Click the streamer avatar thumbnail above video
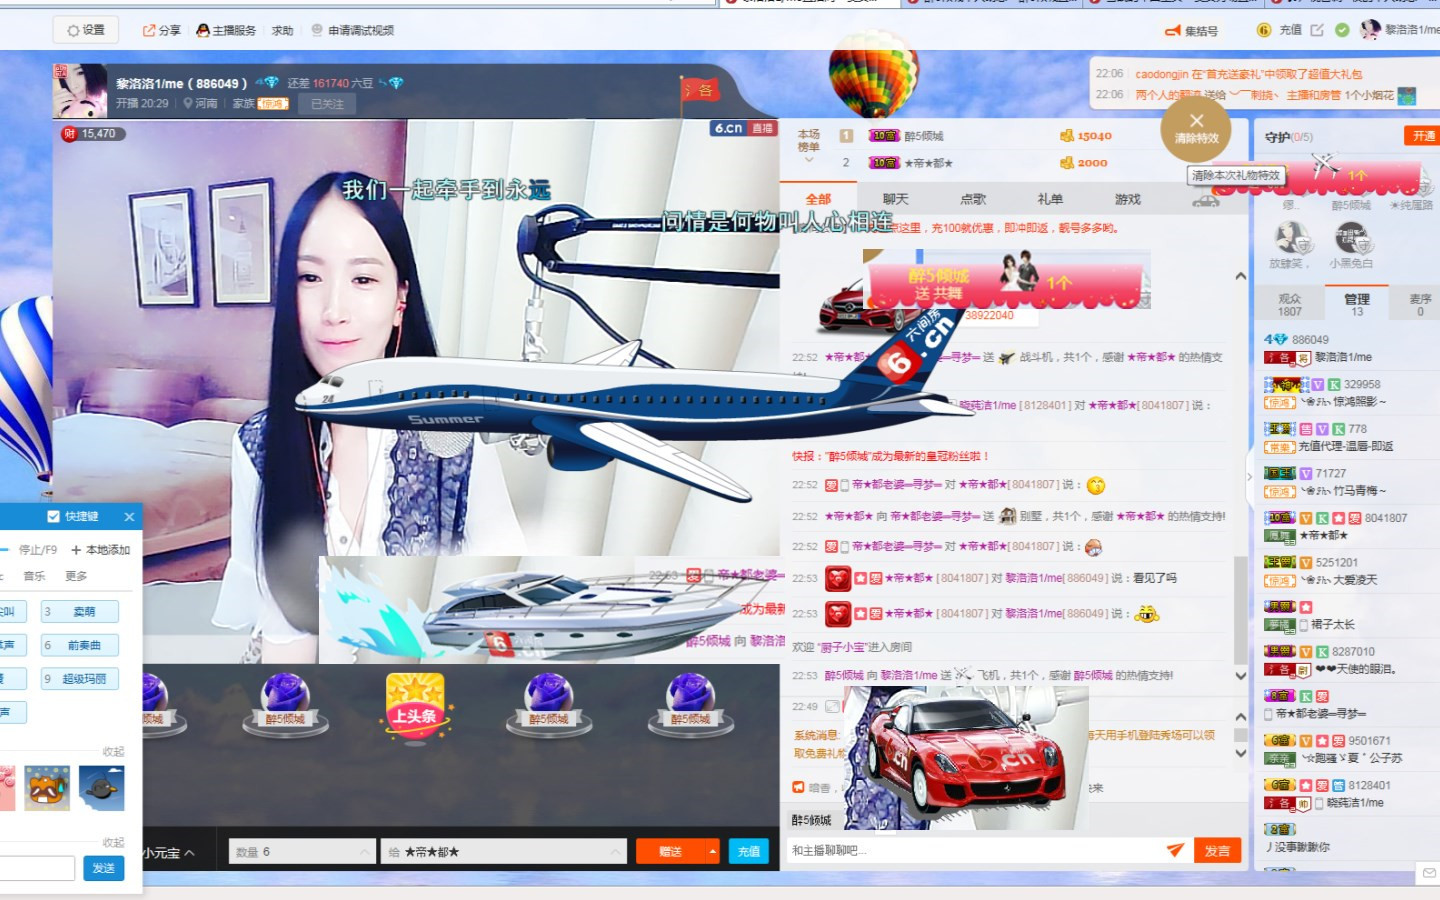The width and height of the screenshot is (1440, 900). (x=80, y=91)
